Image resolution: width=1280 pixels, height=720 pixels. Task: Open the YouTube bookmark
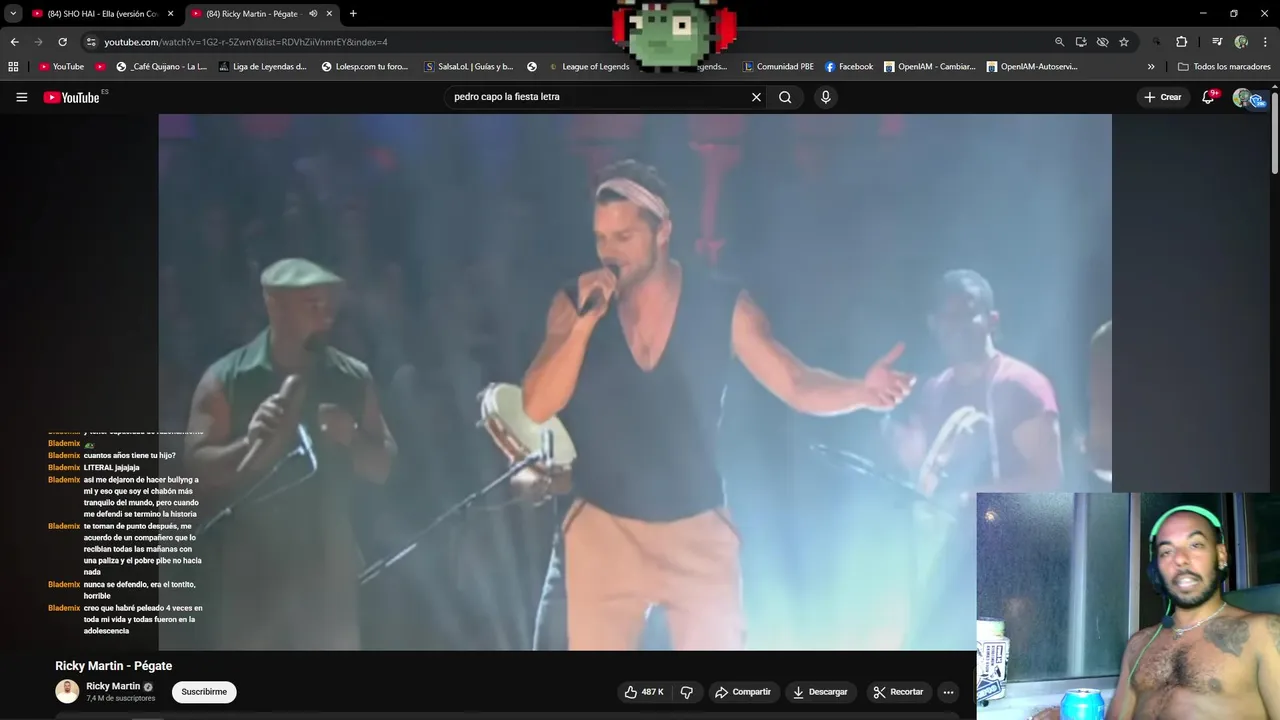[61, 67]
